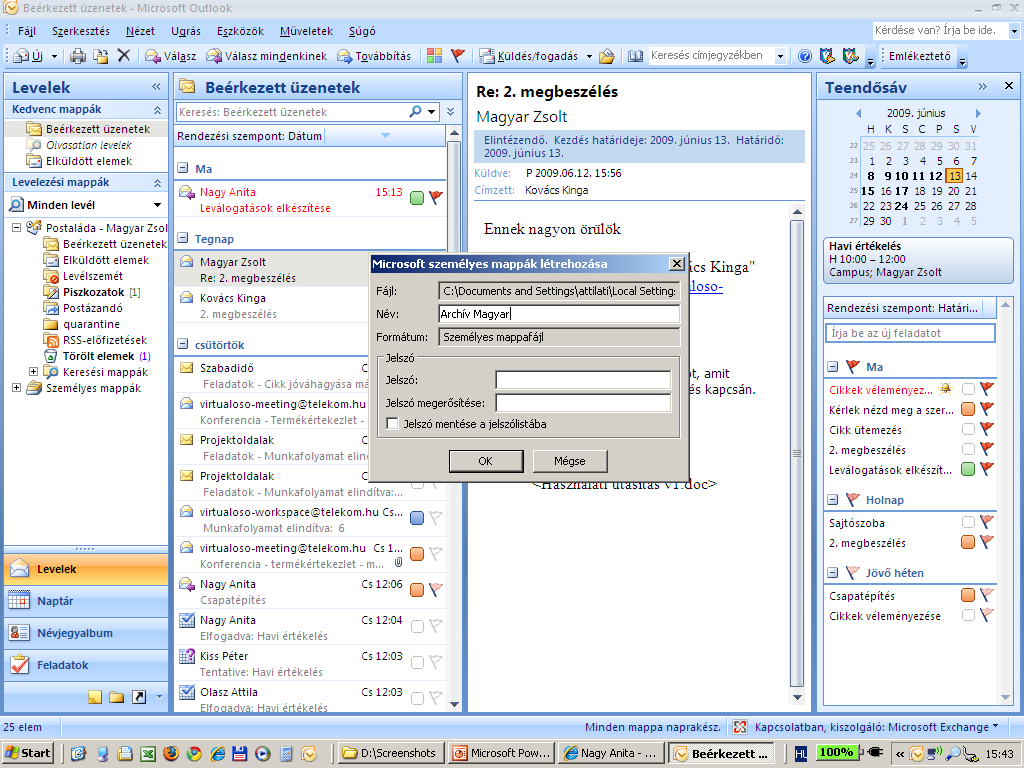Tick 'Jelszó mentése a jelszólistába' checkbox

(392, 424)
